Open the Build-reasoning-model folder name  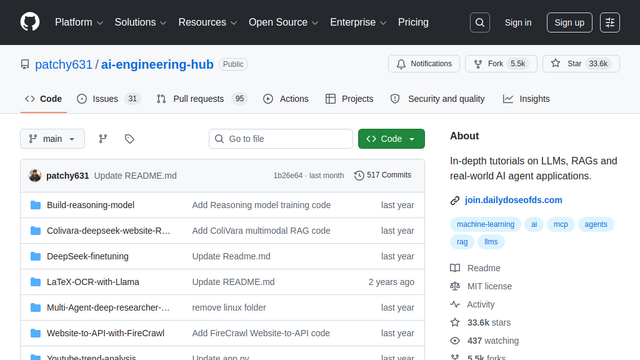tap(91, 205)
